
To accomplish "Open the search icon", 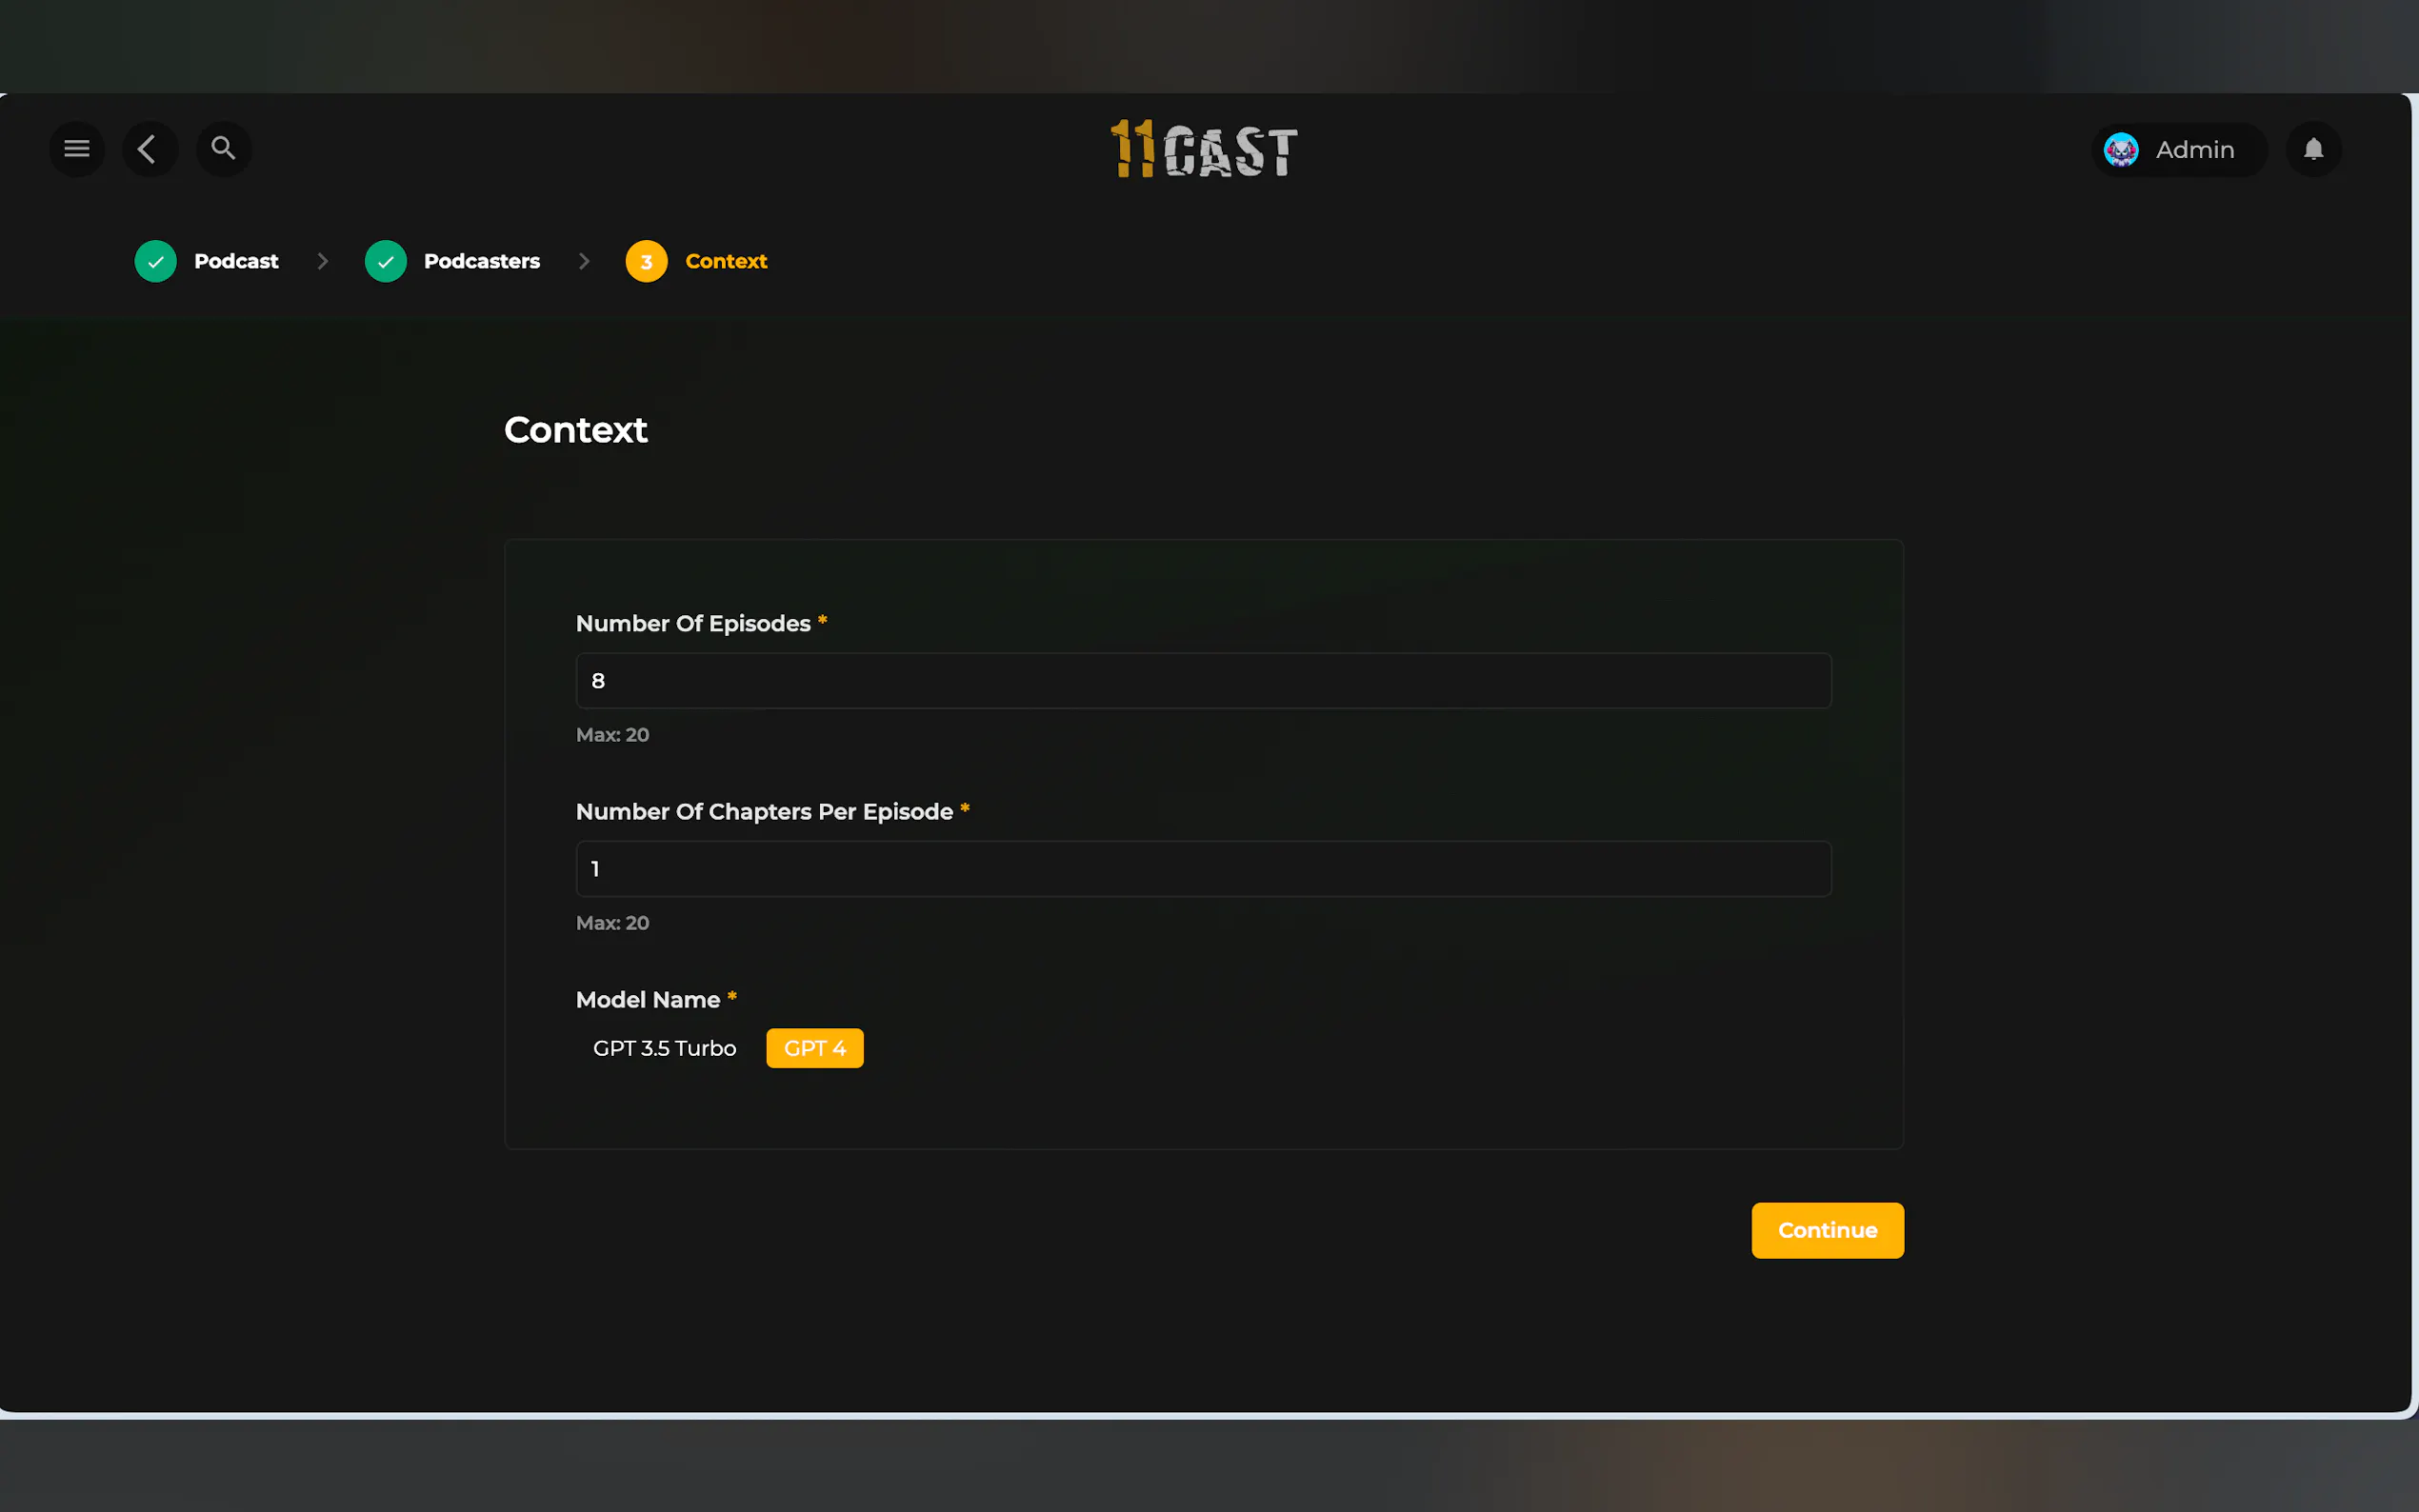I will pos(223,149).
